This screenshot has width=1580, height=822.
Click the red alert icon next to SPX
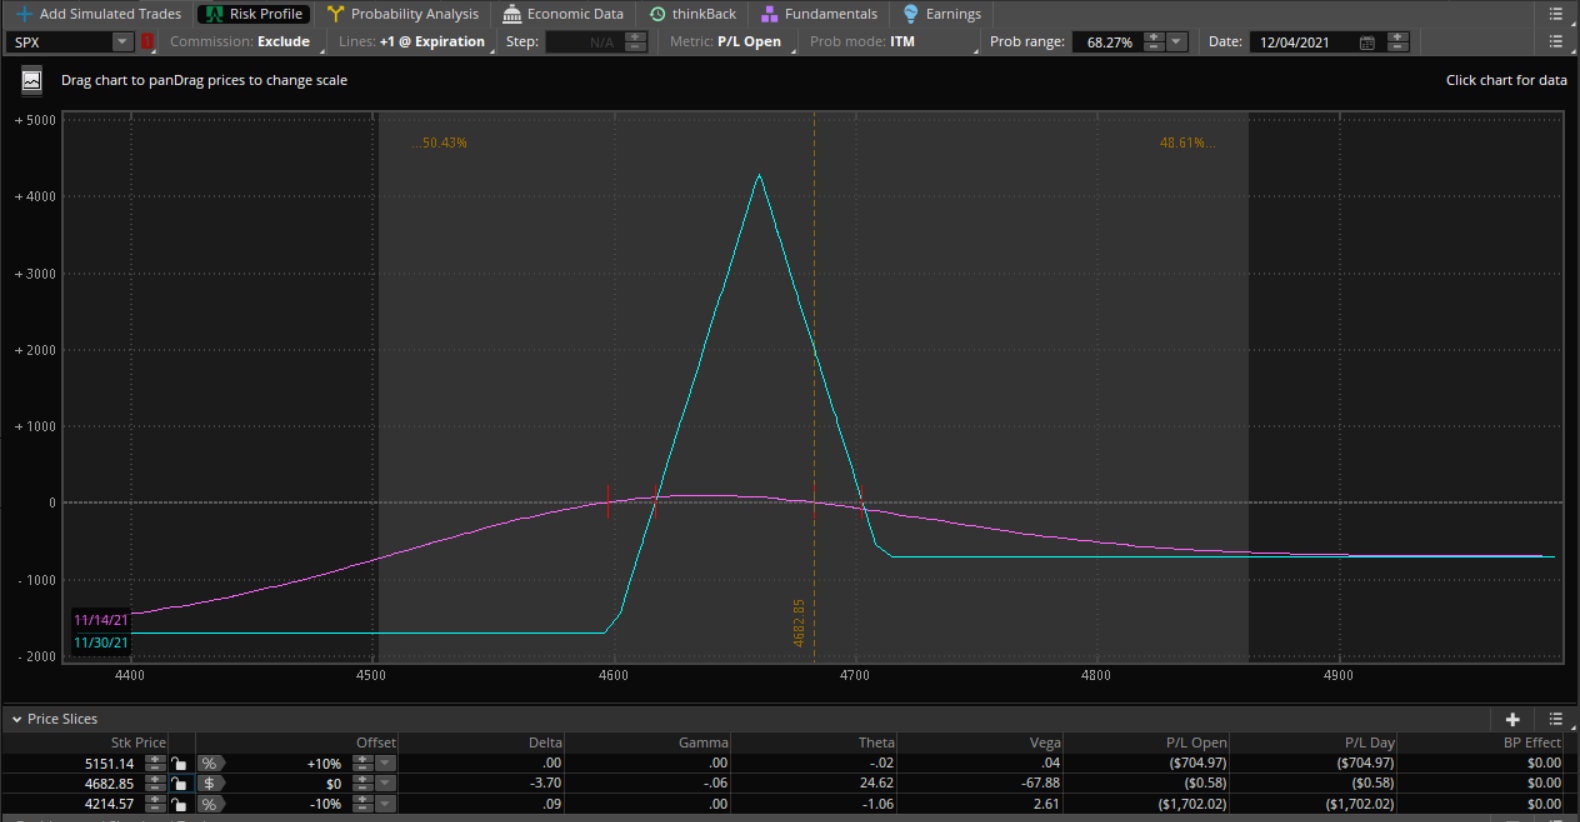(148, 42)
